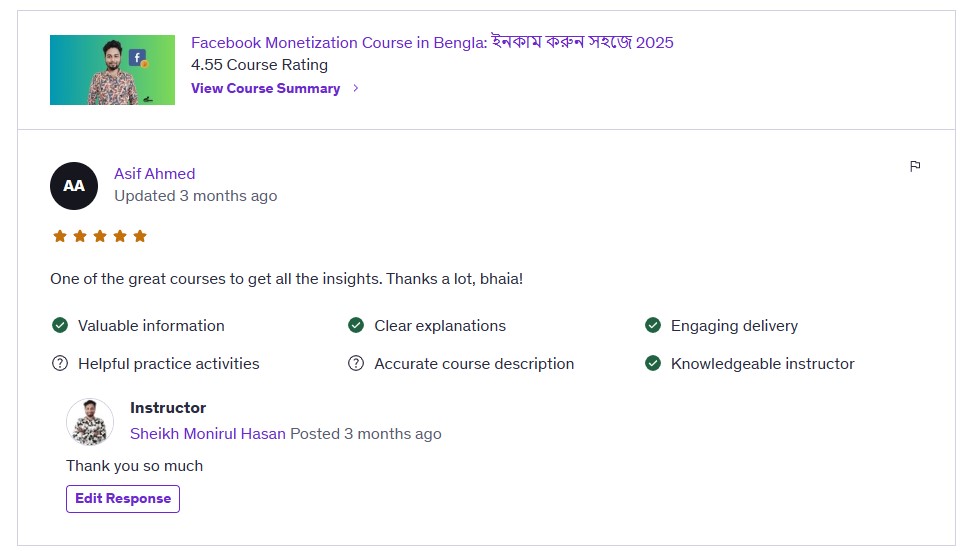
Task: Click the report flag icon
Action: click(914, 166)
